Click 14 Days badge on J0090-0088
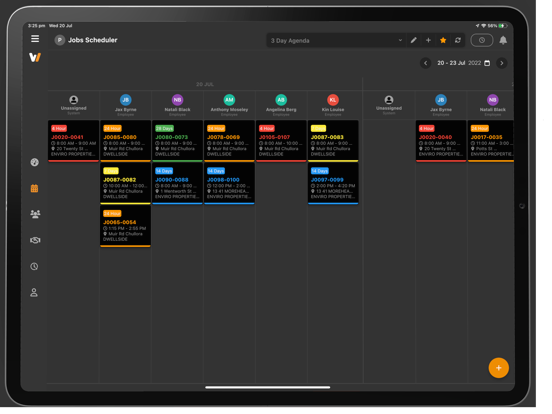The height and width of the screenshot is (414, 552). (x=164, y=171)
